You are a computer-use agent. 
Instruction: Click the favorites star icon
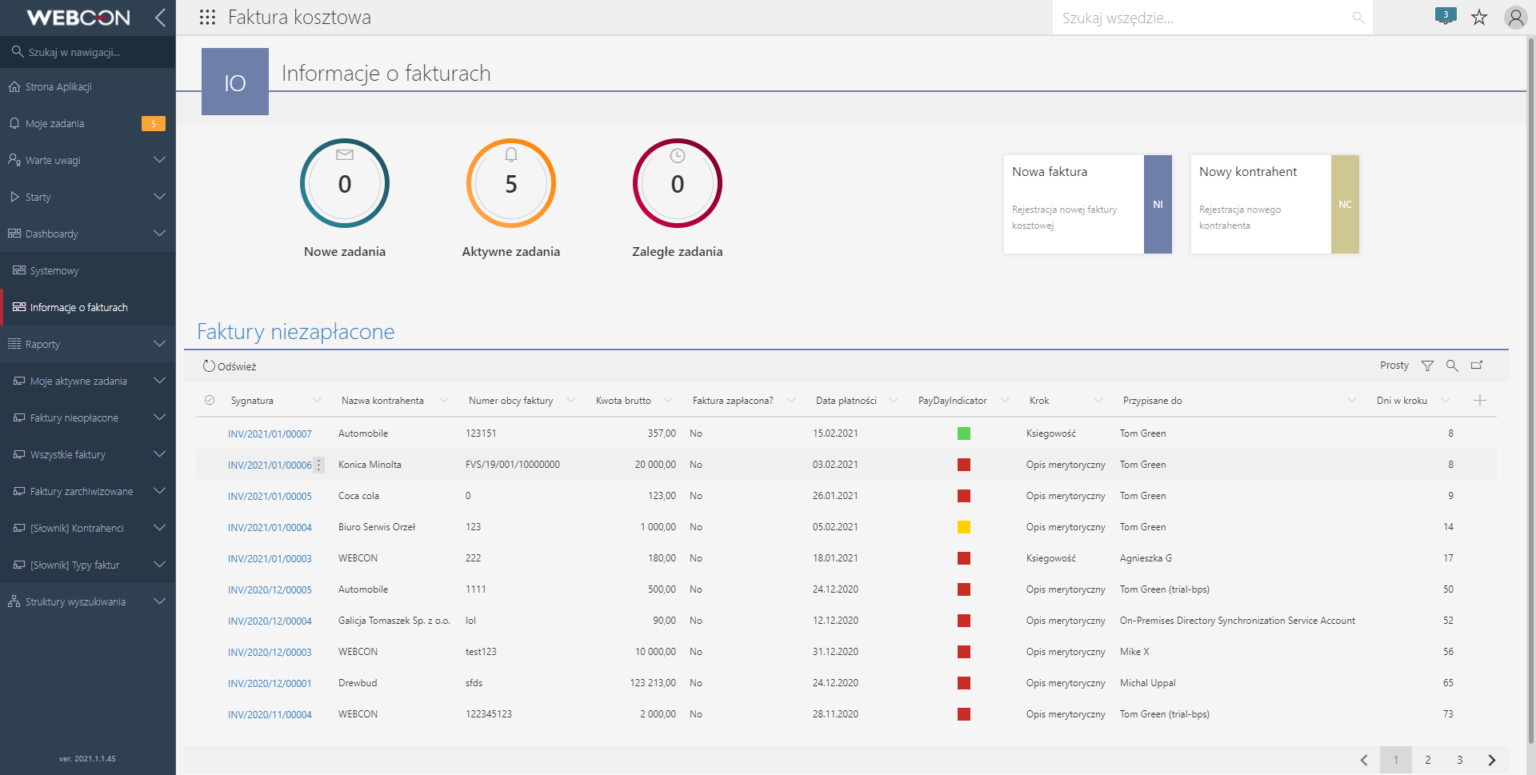click(1479, 17)
